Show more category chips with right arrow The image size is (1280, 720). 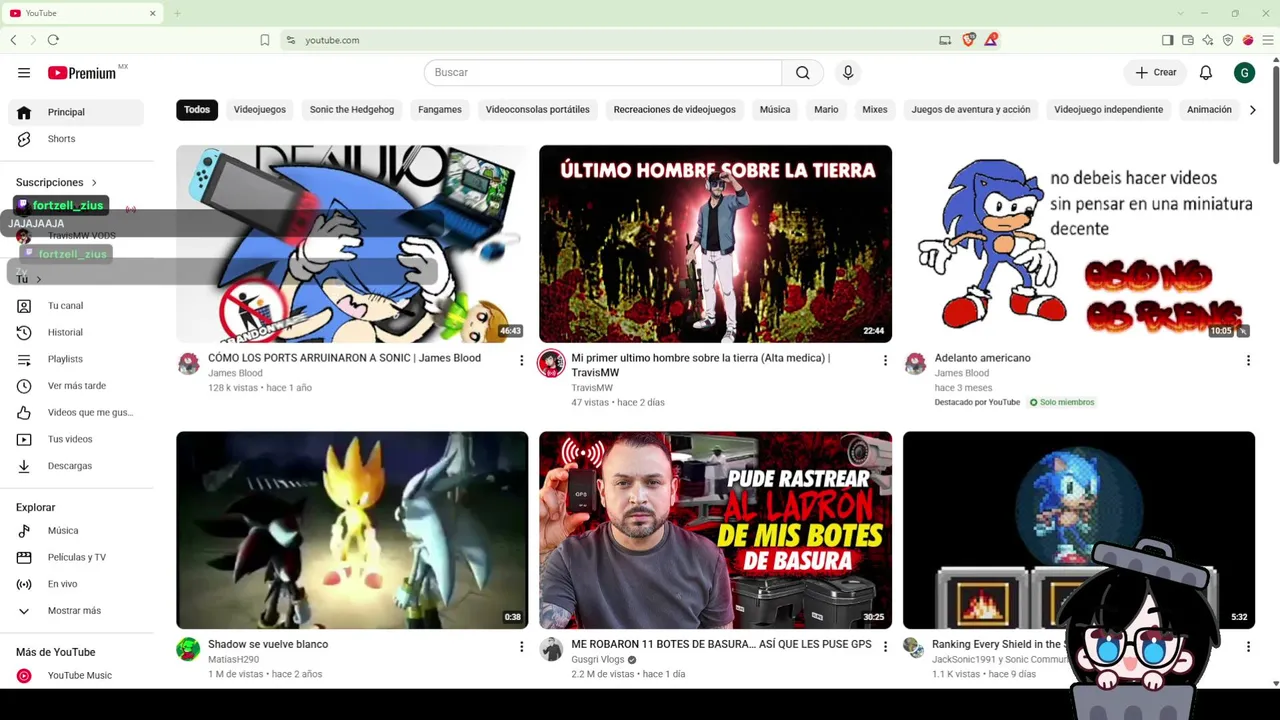pos(1252,110)
